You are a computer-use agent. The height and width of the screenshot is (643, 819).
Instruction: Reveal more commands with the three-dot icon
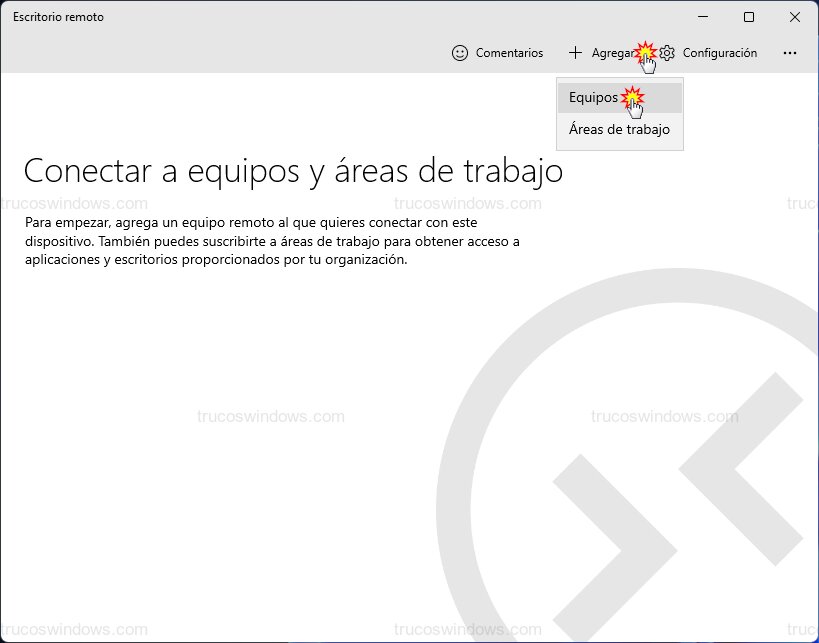tap(790, 53)
